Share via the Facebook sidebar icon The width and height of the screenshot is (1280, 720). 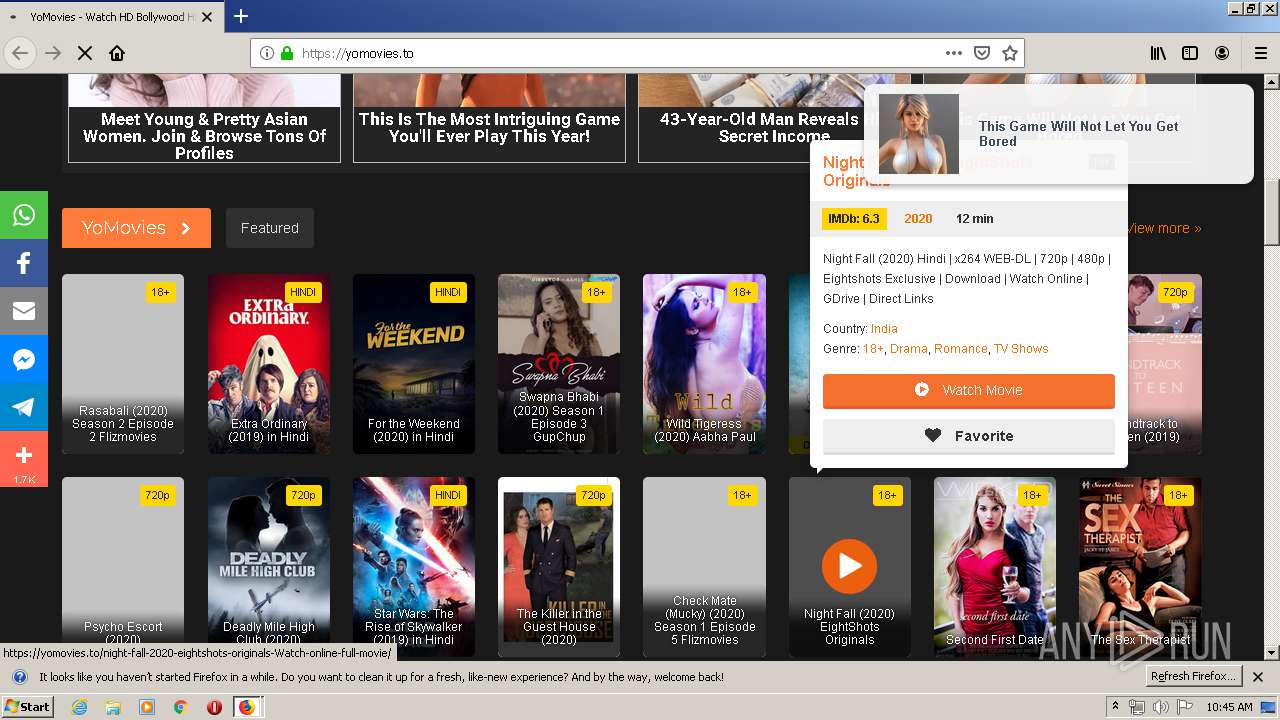pos(24,263)
